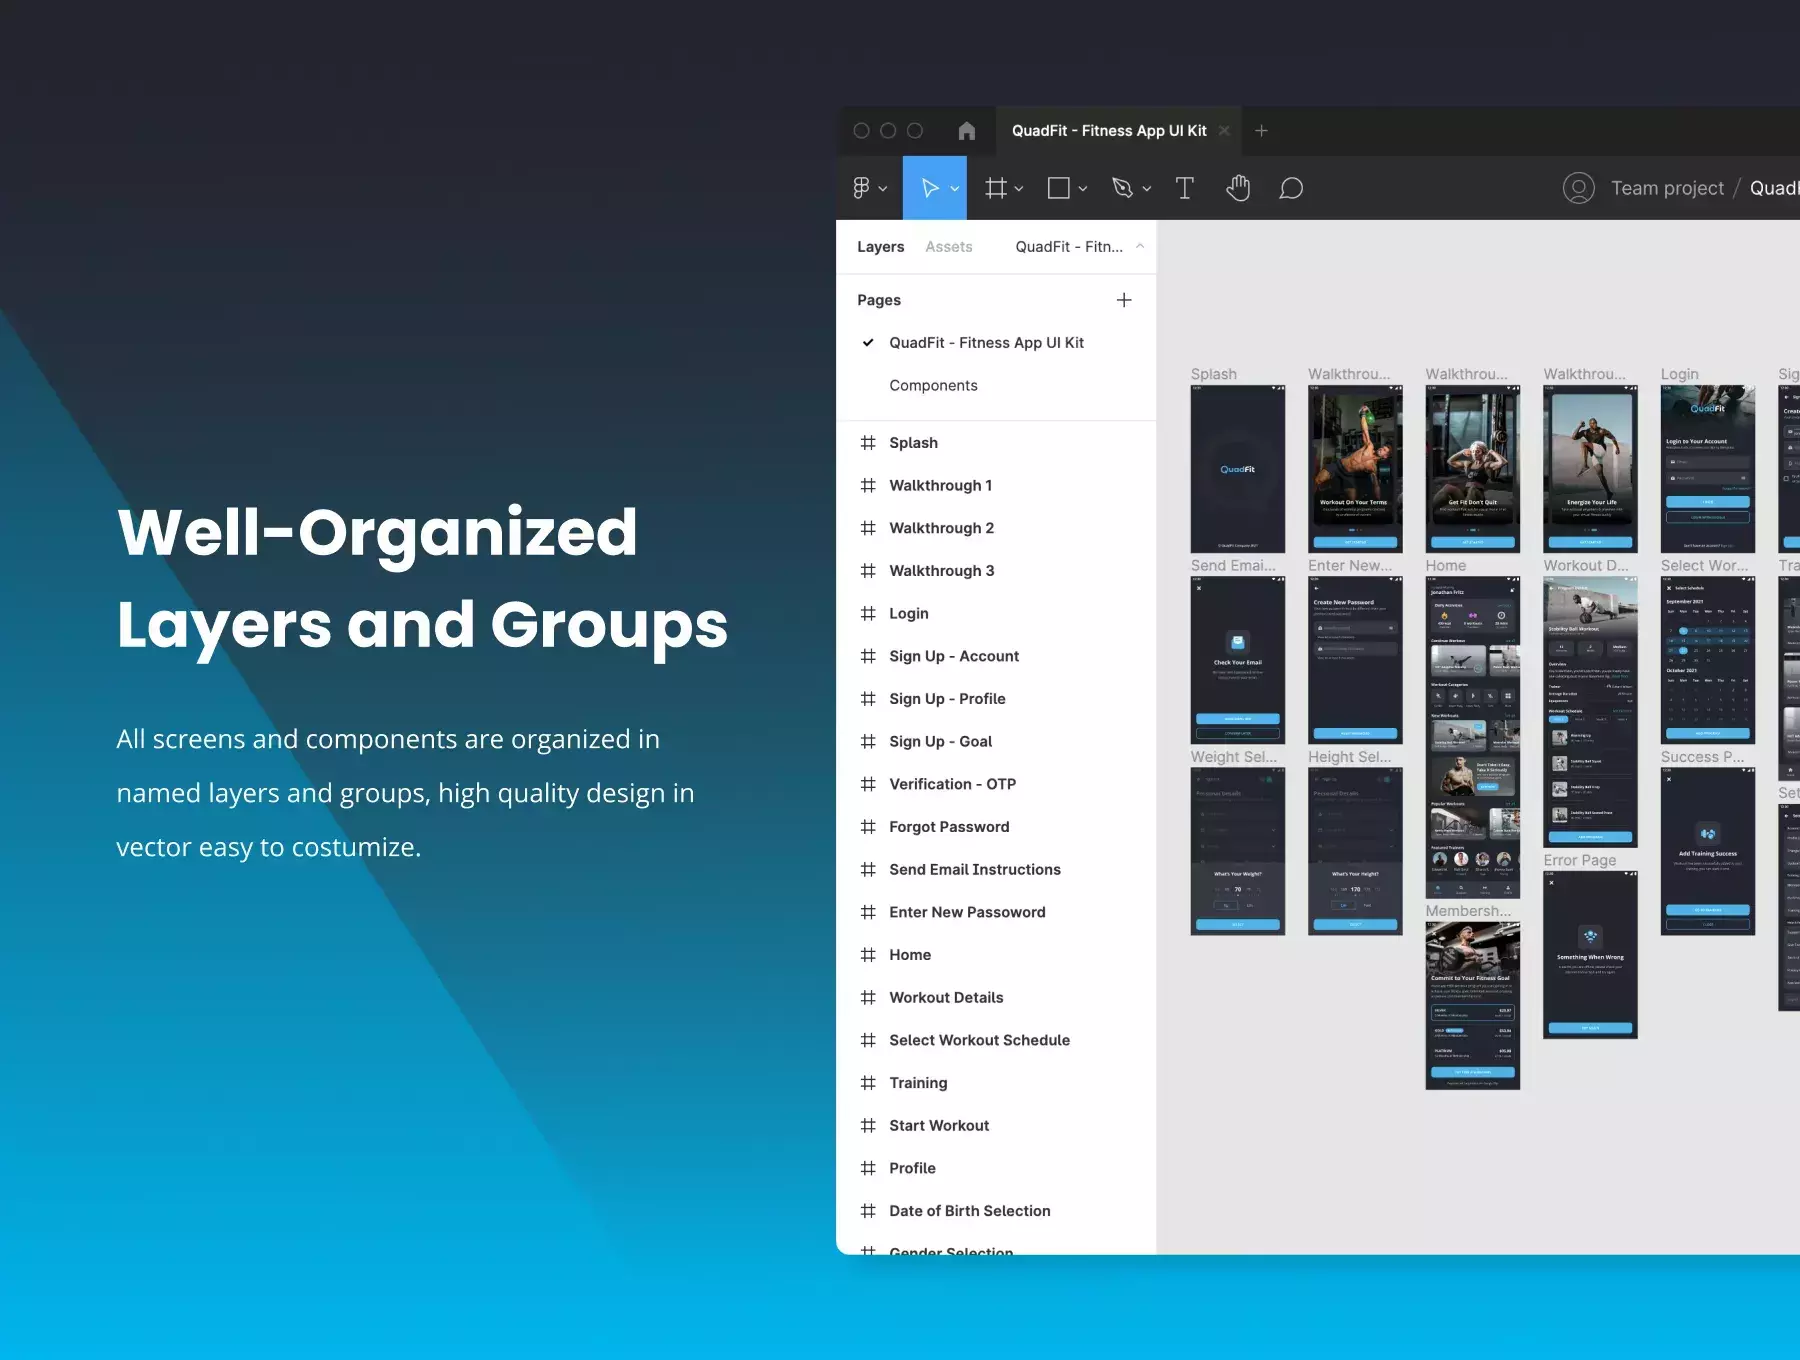Select the Comment tool
Viewport: 1800px width, 1360px height.
1291,188
